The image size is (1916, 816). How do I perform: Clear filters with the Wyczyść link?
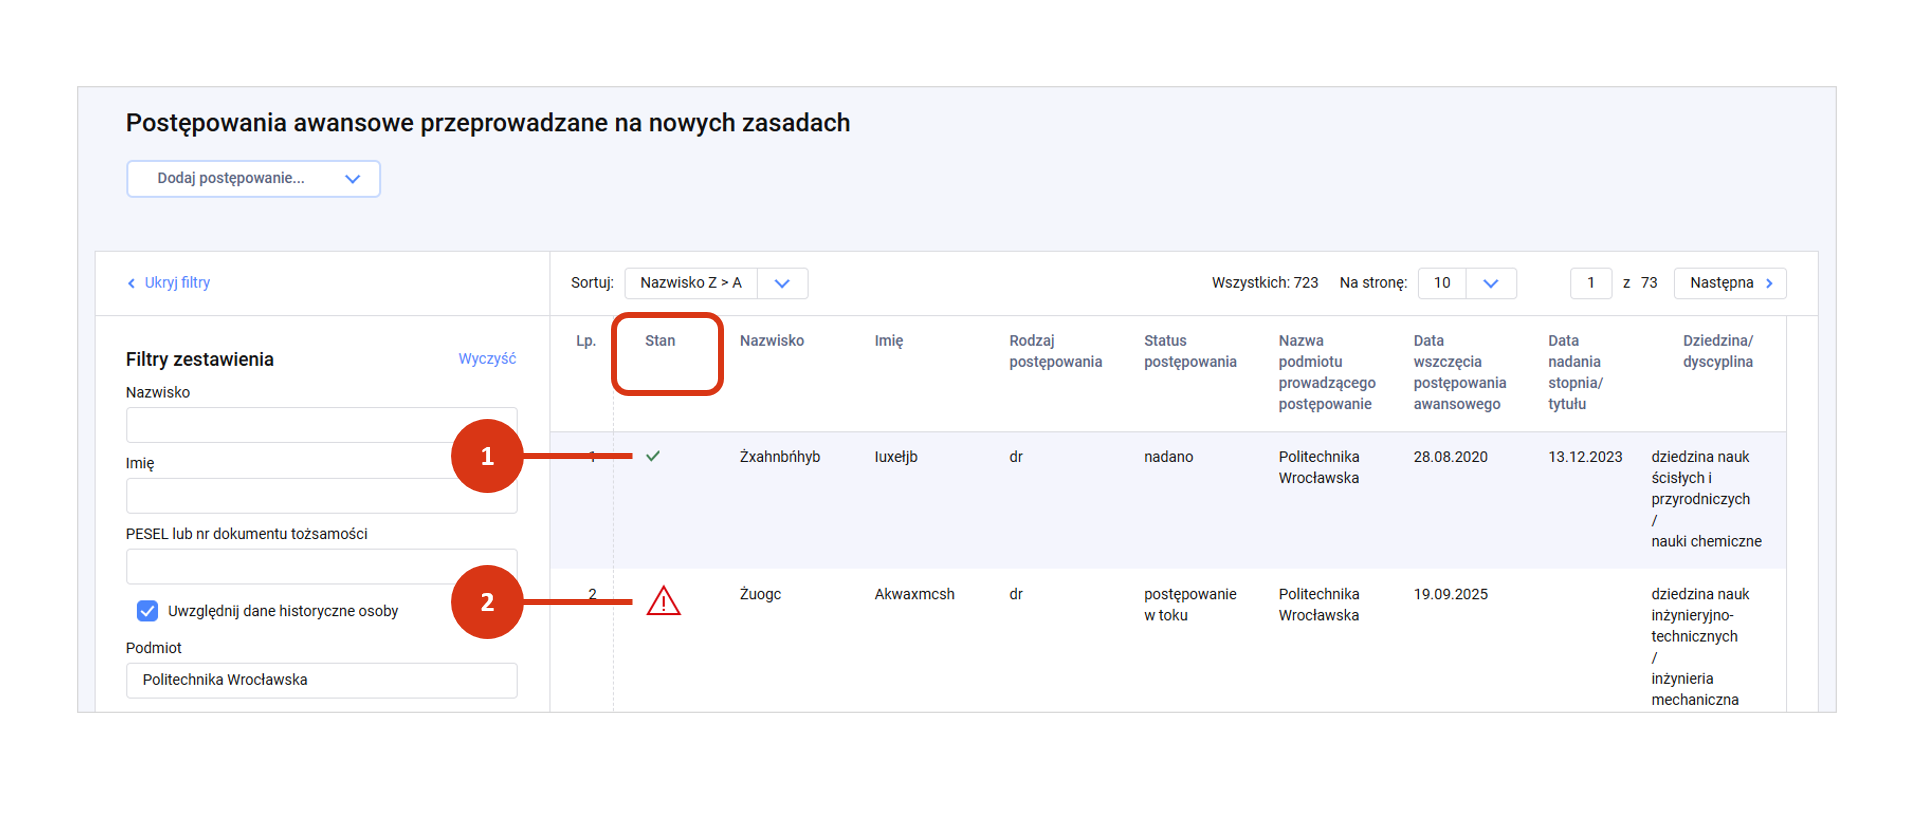tap(487, 359)
